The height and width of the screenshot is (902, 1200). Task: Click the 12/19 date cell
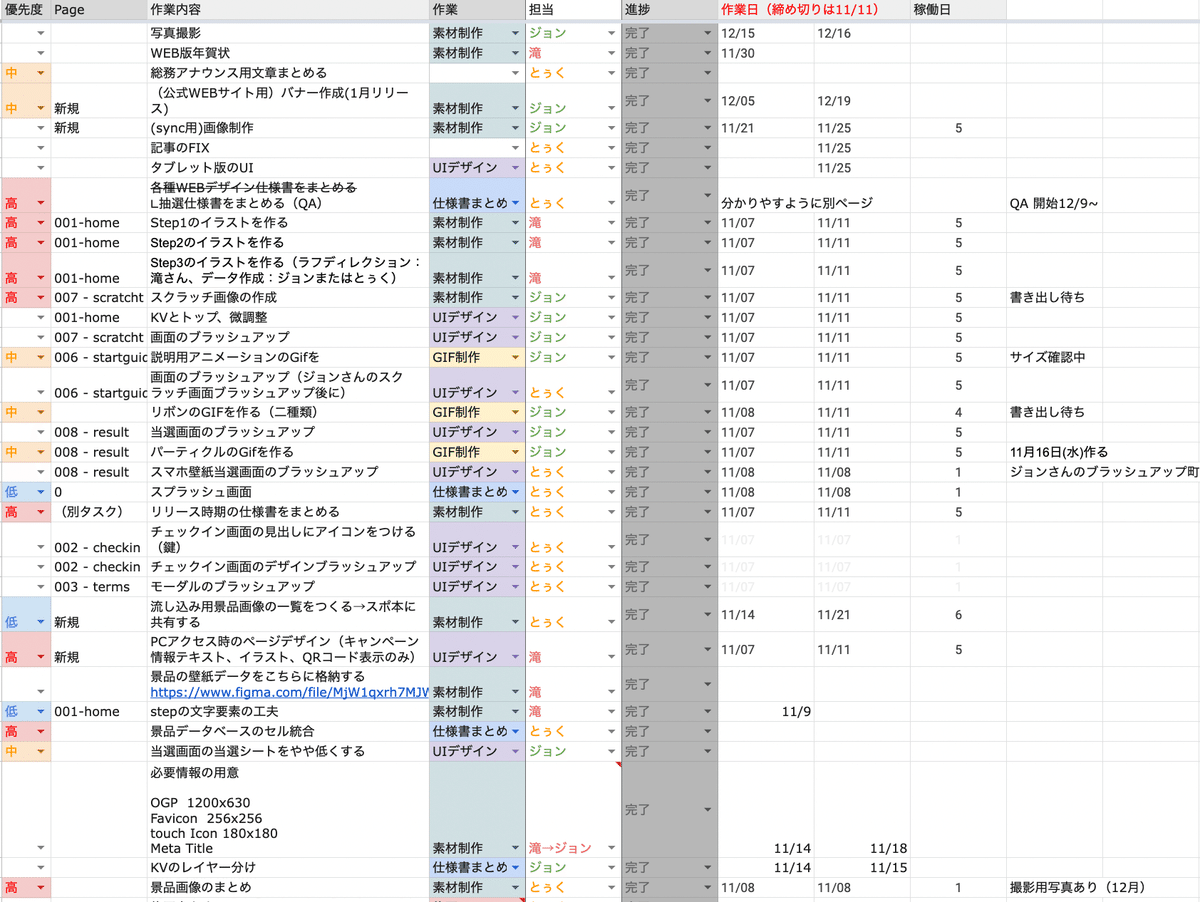tap(861, 101)
